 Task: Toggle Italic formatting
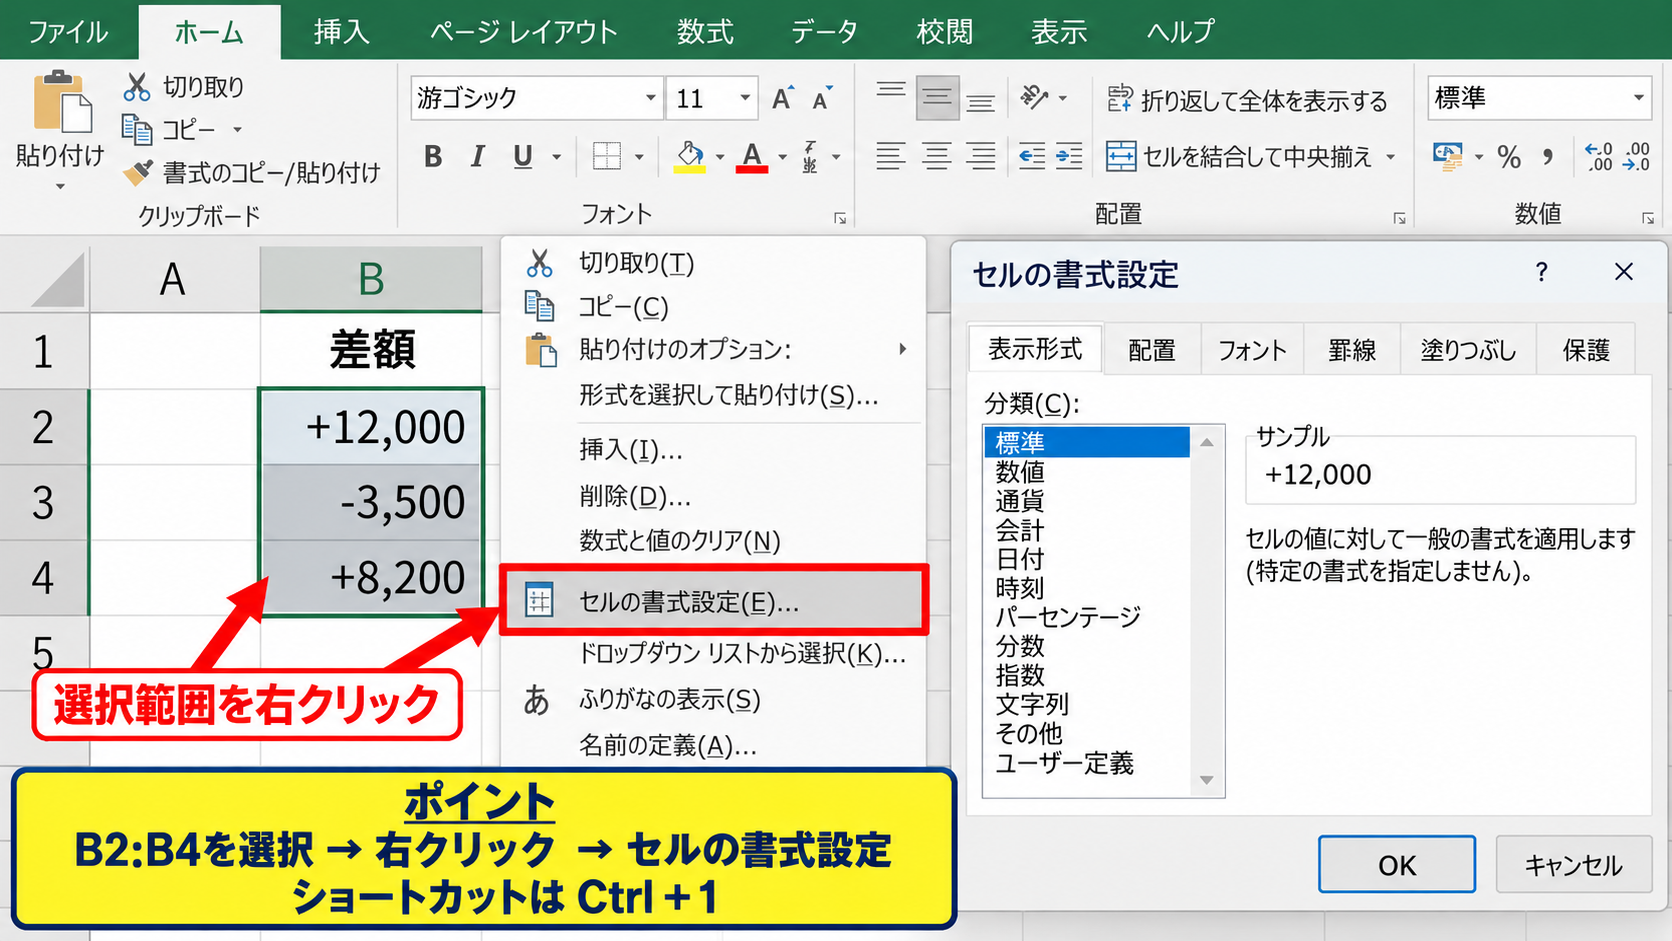pyautogui.click(x=478, y=156)
